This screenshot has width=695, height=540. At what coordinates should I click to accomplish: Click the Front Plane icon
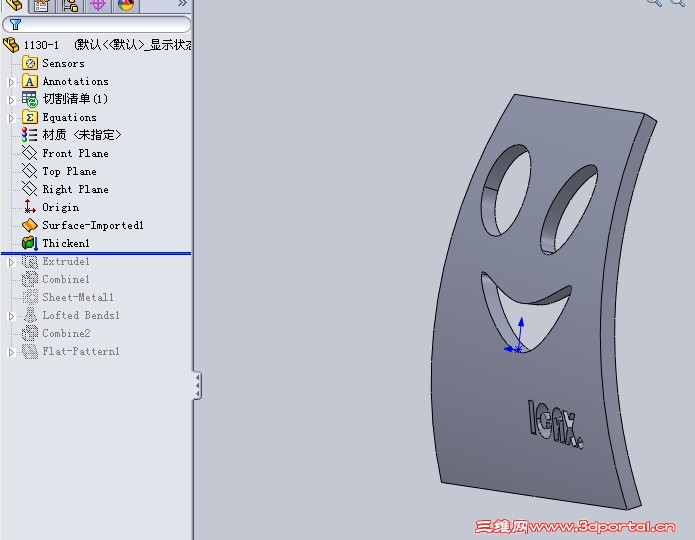point(30,153)
